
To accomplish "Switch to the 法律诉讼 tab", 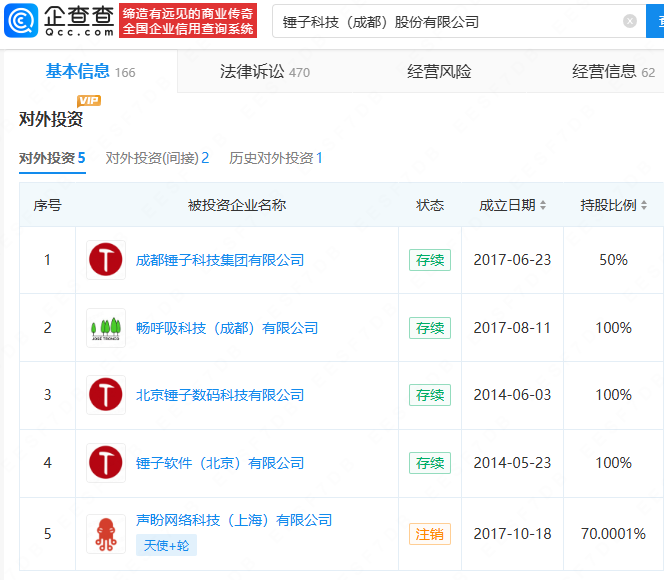I will (265, 72).
